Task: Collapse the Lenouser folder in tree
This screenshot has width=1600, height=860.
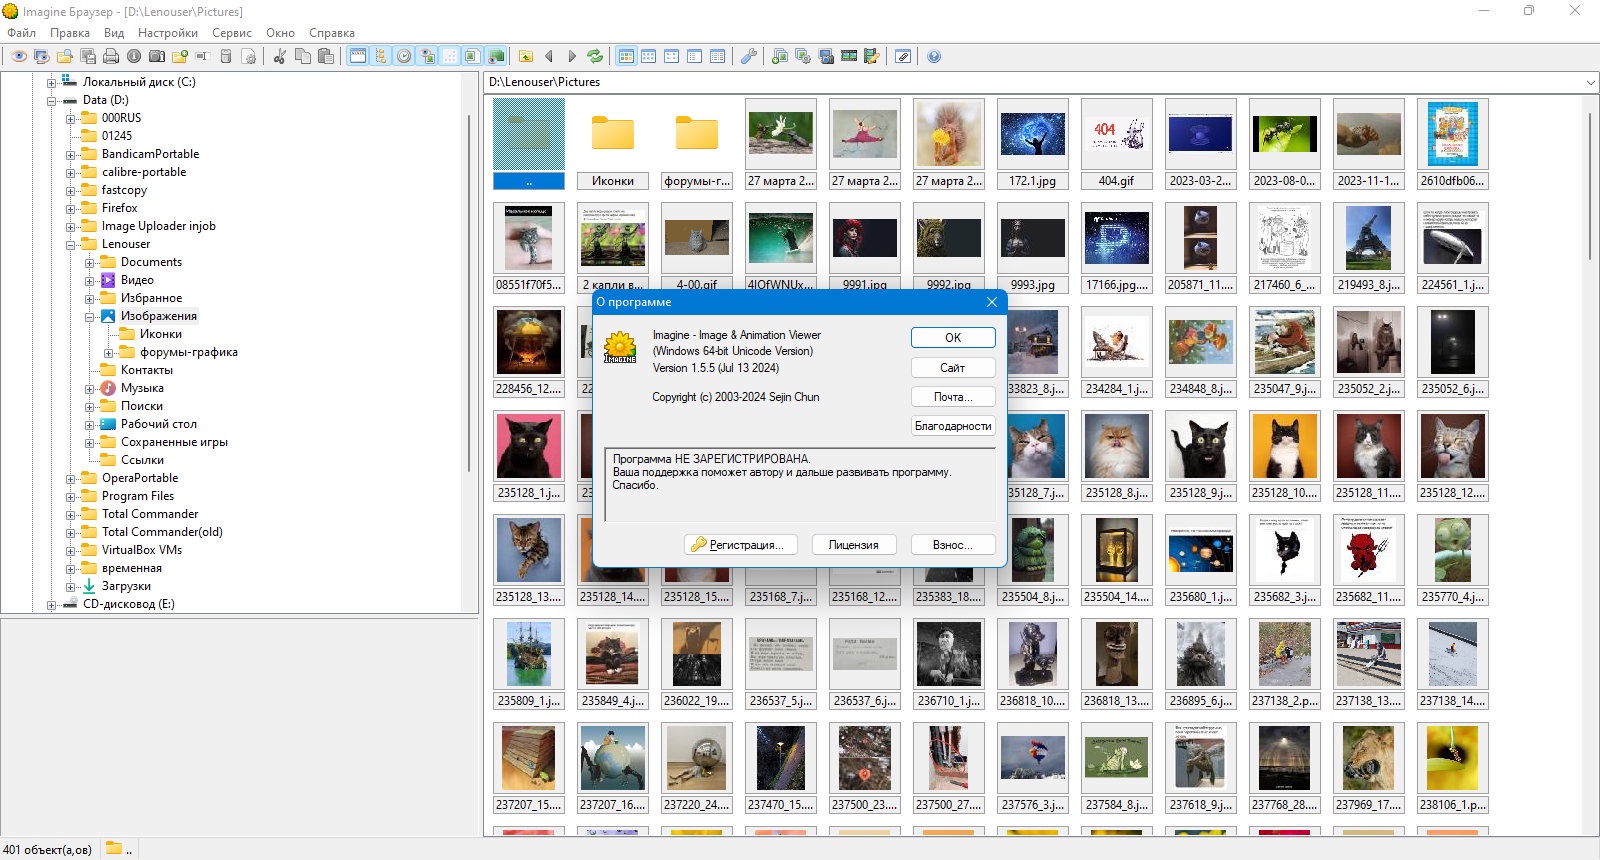Action: tap(71, 245)
